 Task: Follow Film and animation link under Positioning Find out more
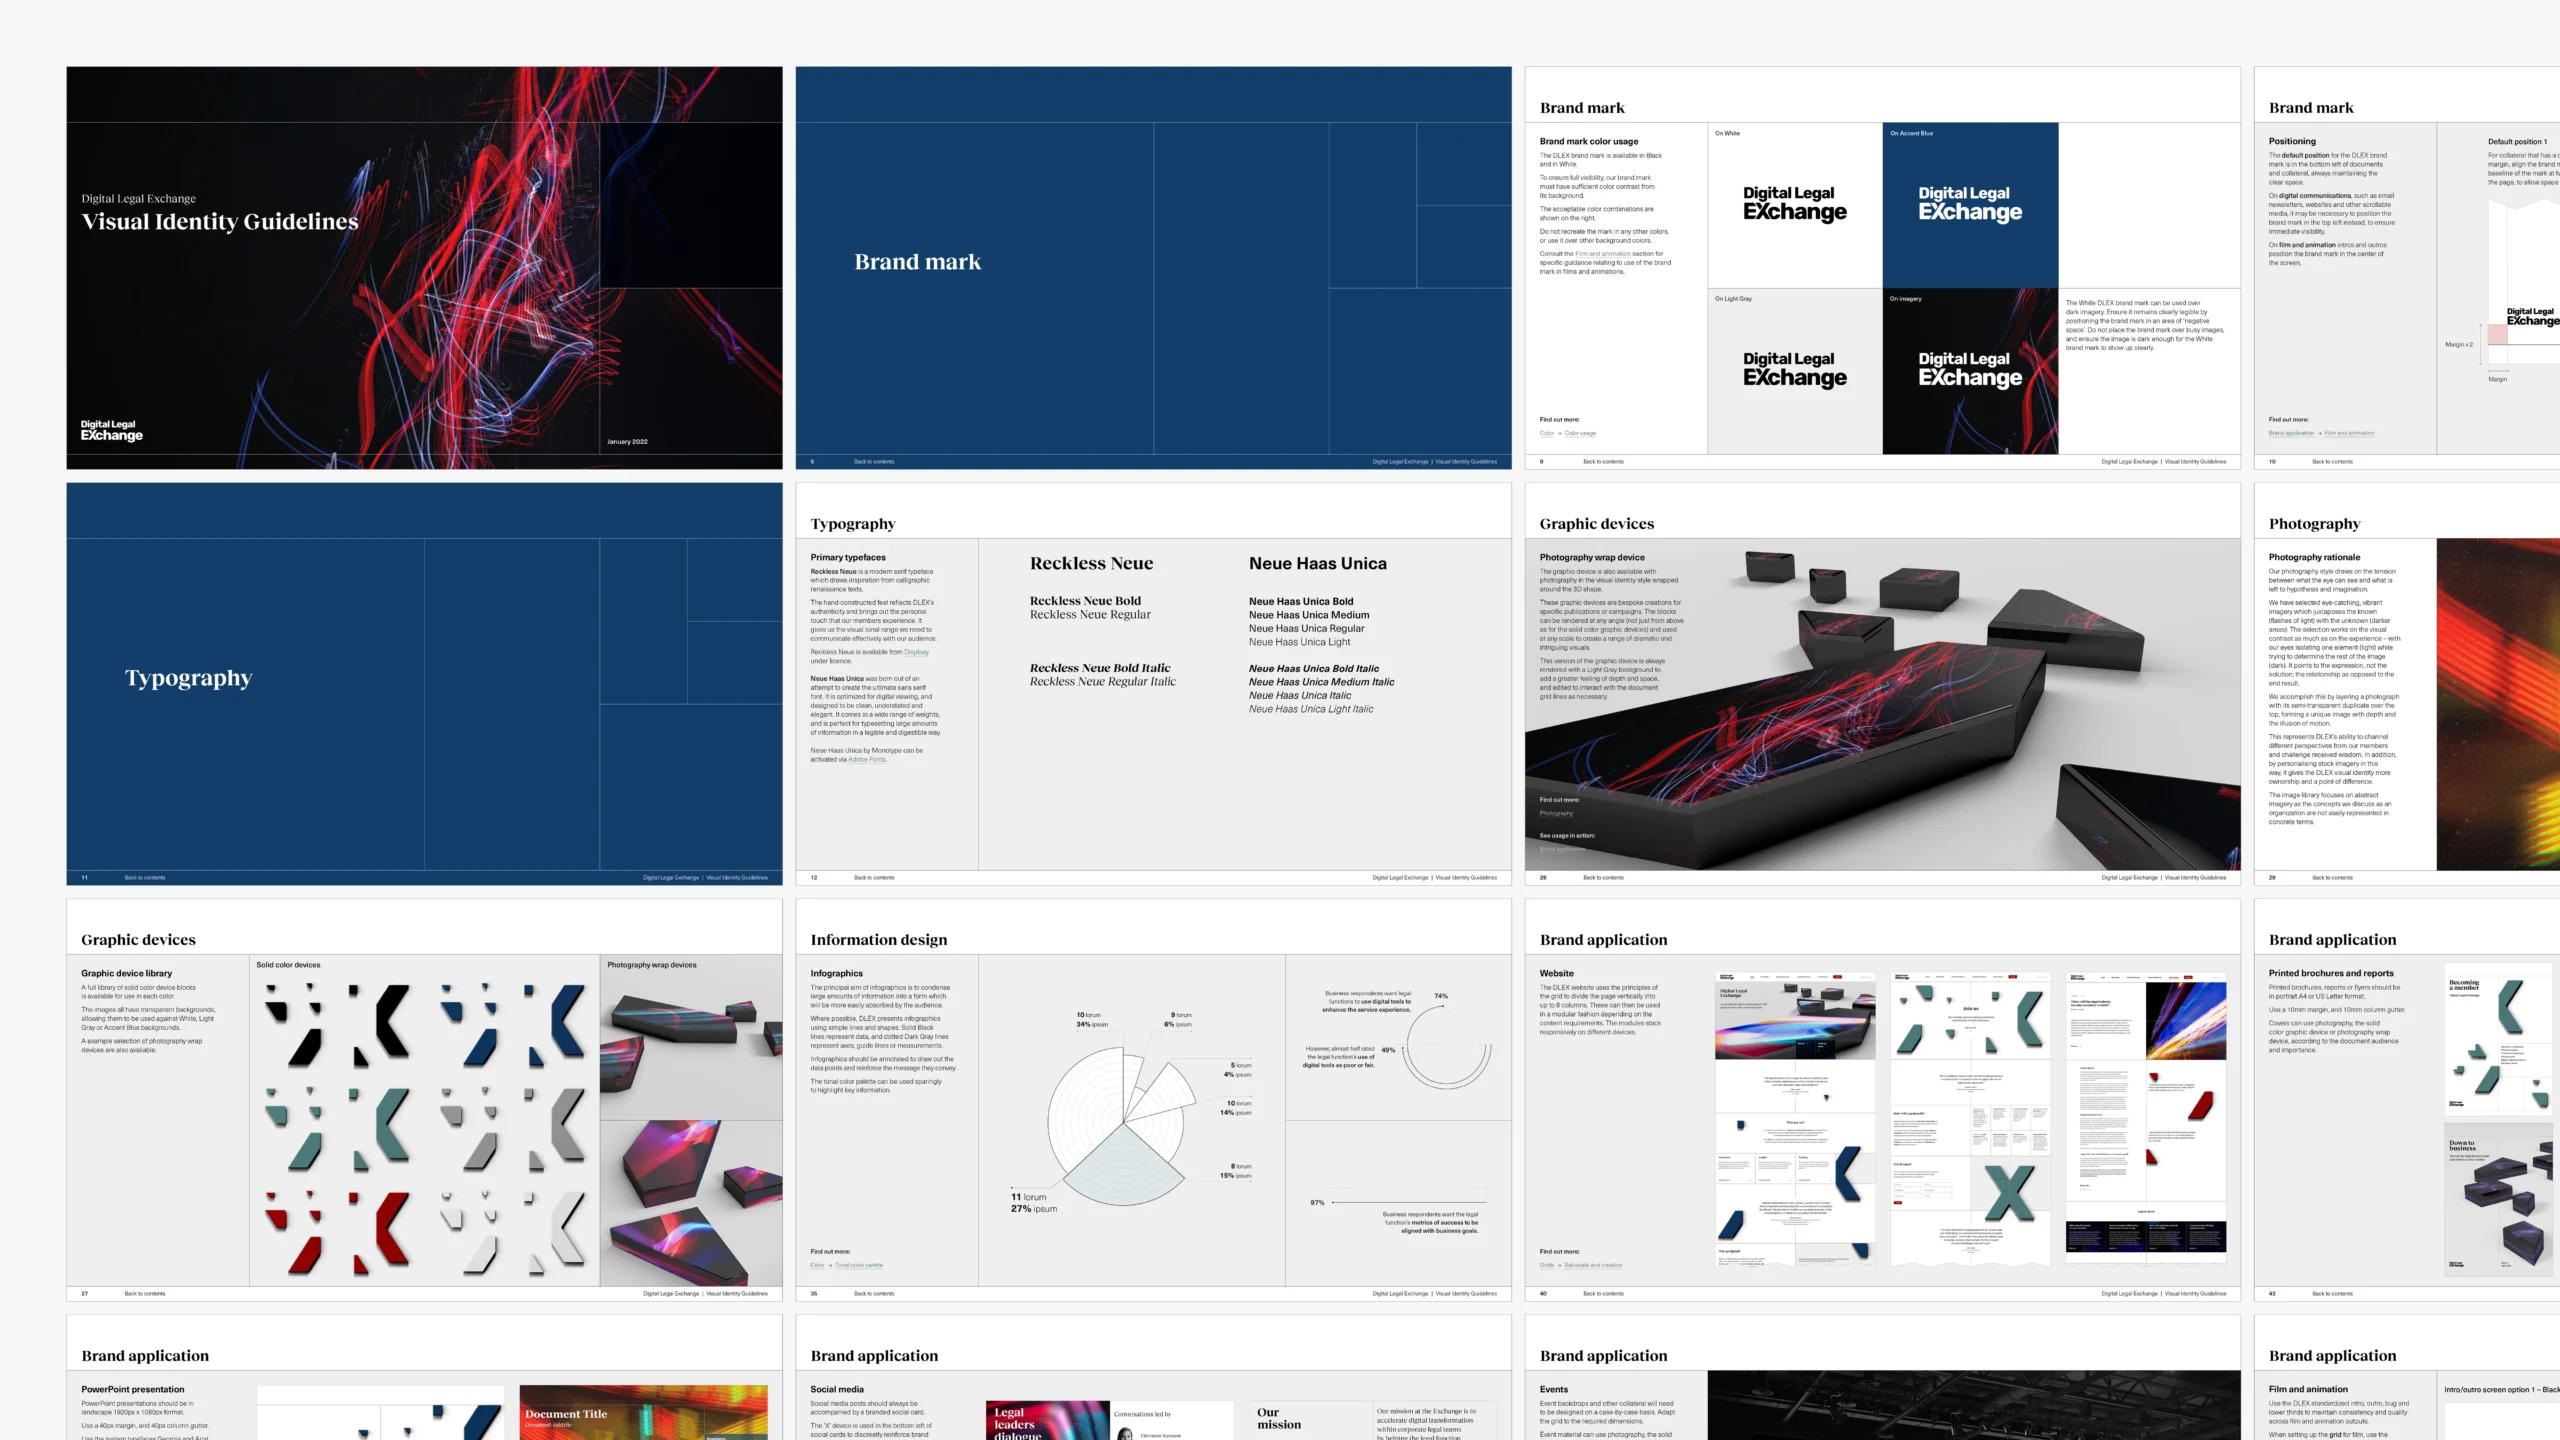point(2349,434)
